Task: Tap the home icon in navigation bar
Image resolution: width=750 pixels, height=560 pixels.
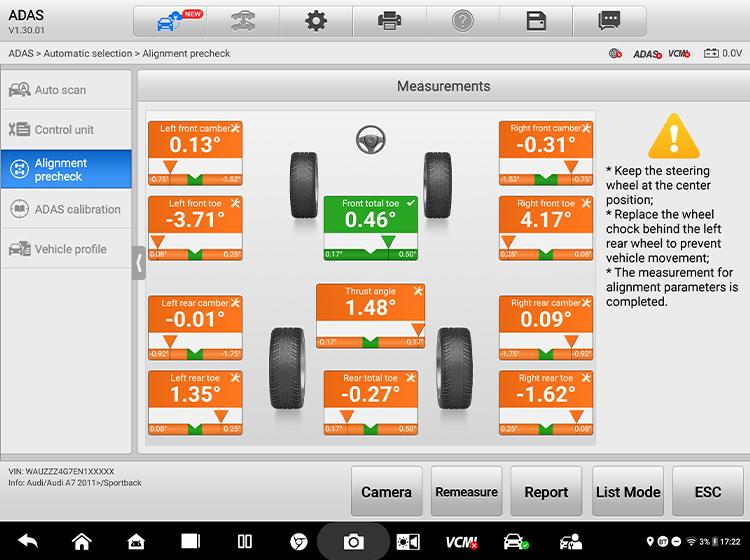Action: [x=82, y=541]
